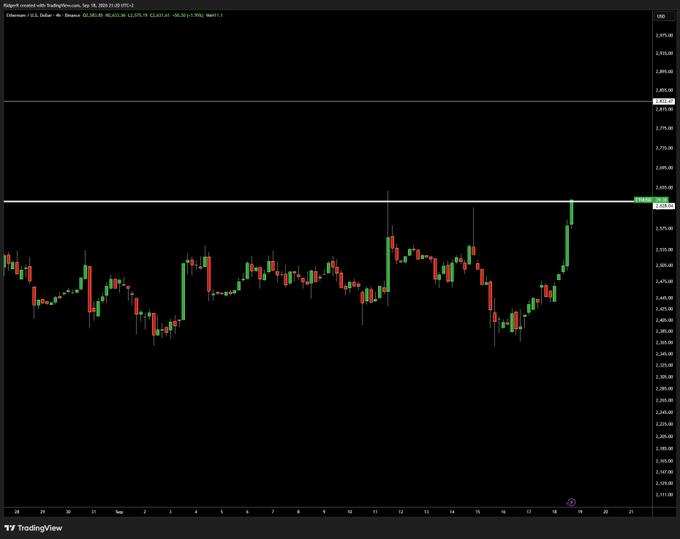Click the green ETHUSD current price label
This screenshot has width=680, height=539.
651,200
